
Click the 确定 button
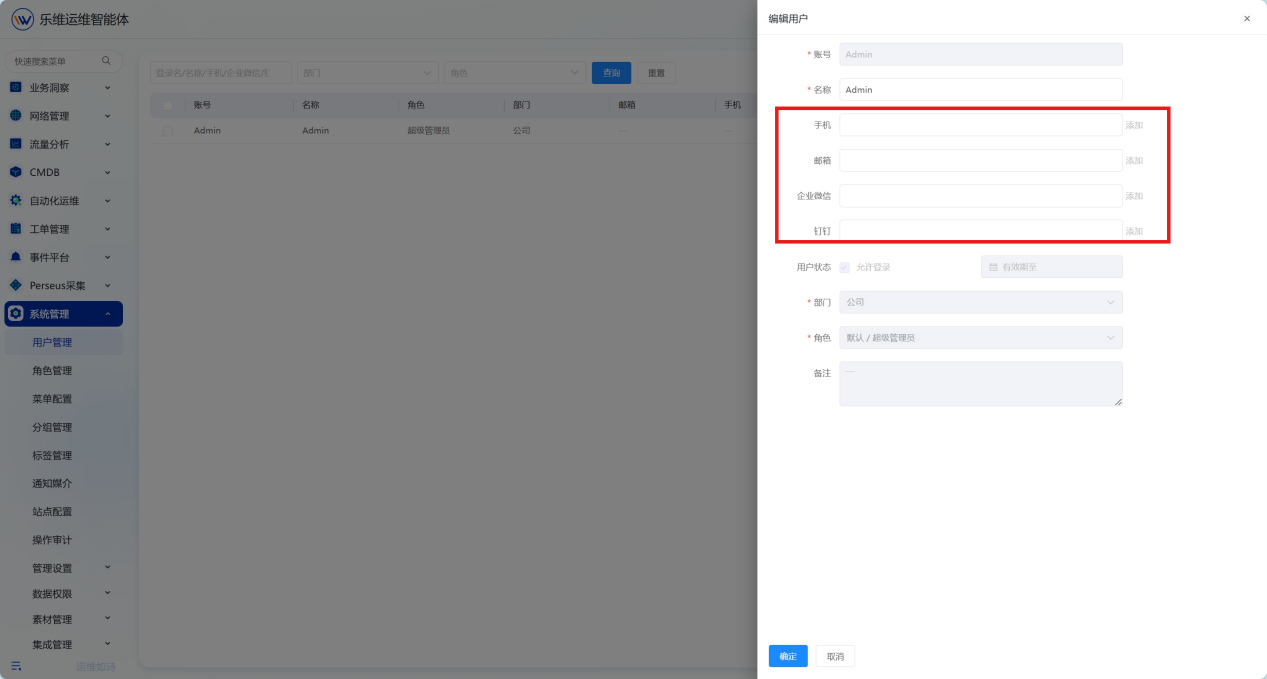coord(788,656)
